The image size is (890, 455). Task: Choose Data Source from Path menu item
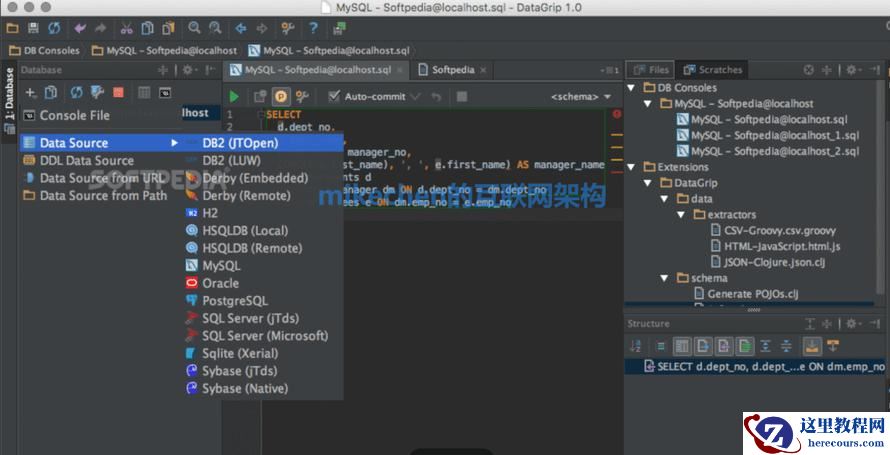coord(101,196)
